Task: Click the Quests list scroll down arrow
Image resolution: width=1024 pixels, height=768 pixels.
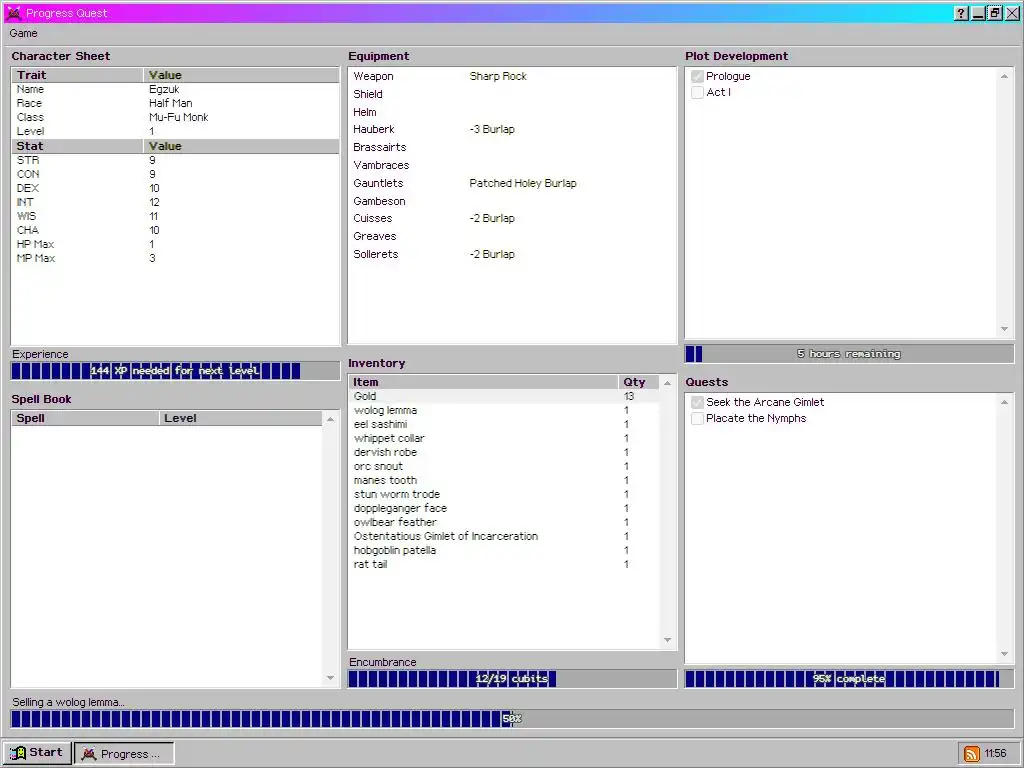Action: tap(1004, 654)
